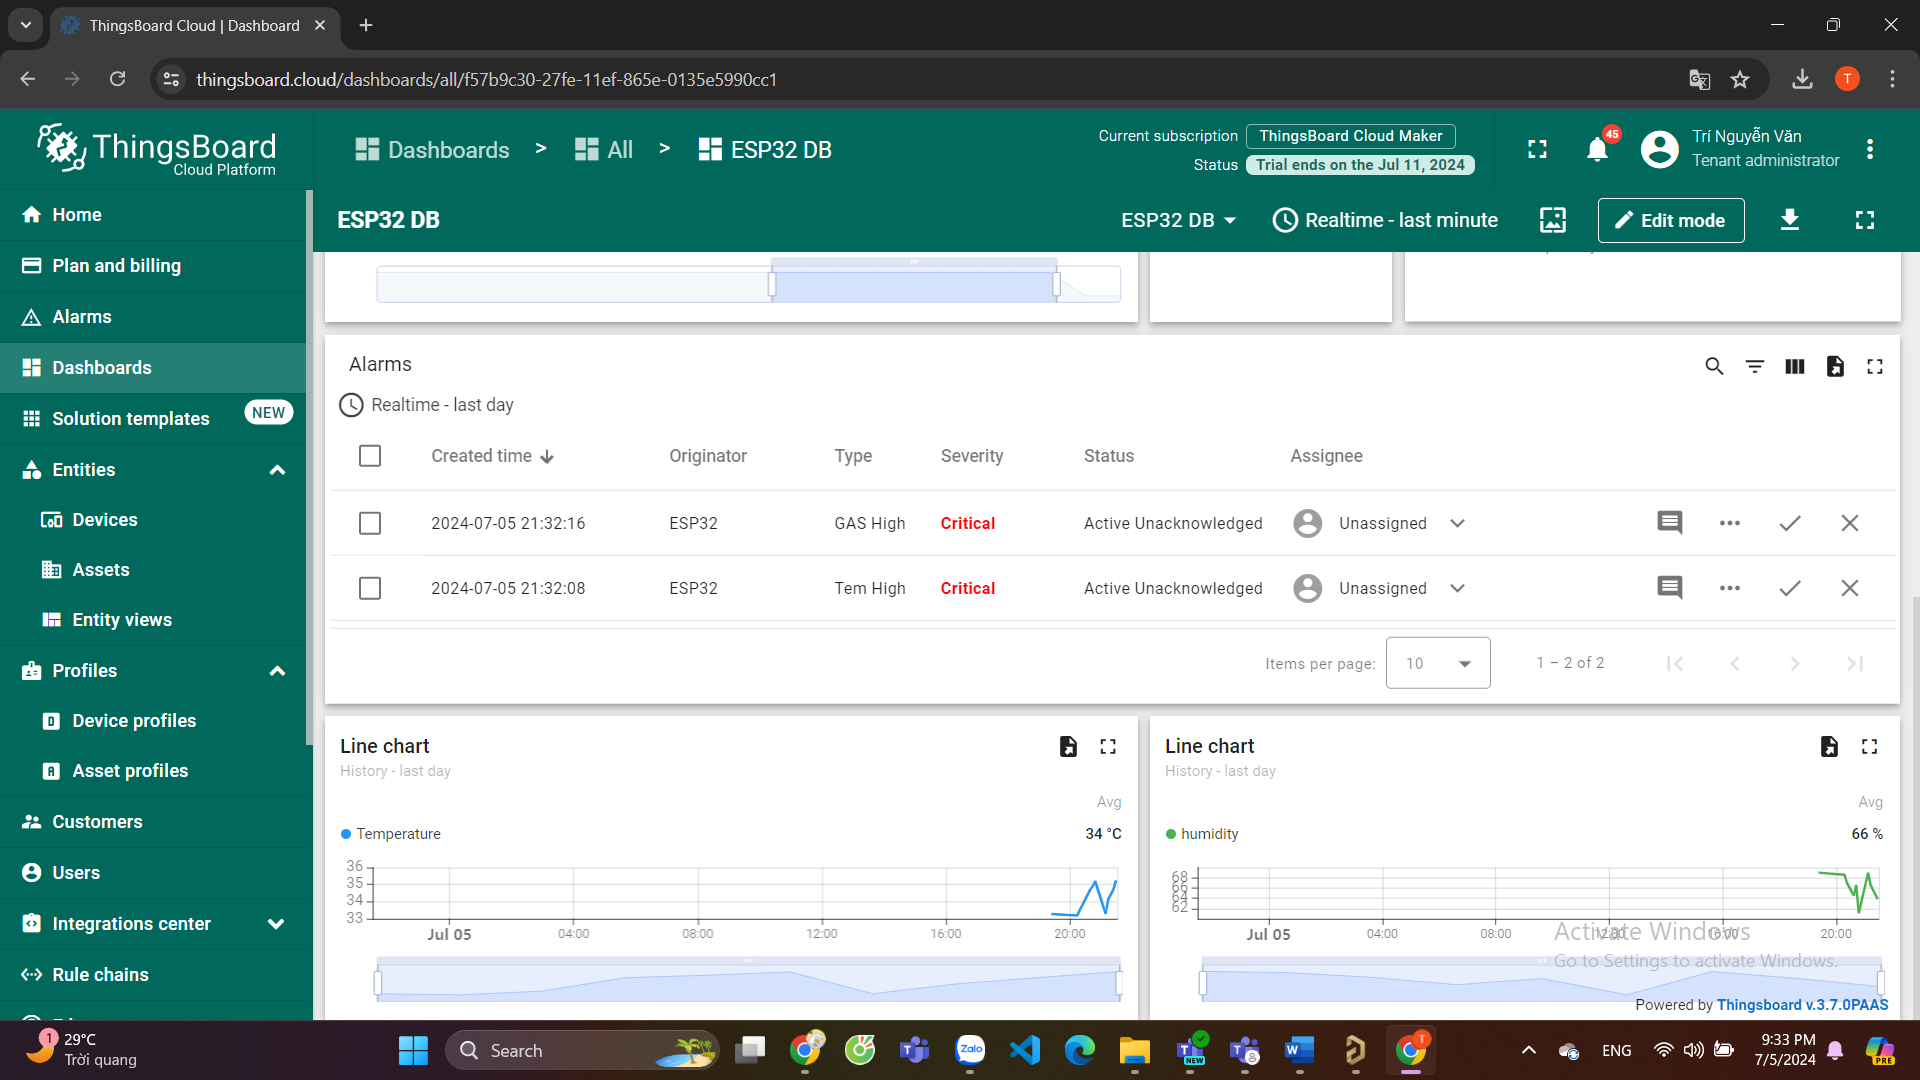The height and width of the screenshot is (1080, 1920).
Task: Toggle checkbox for GAS High alarm row
Action: point(369,522)
